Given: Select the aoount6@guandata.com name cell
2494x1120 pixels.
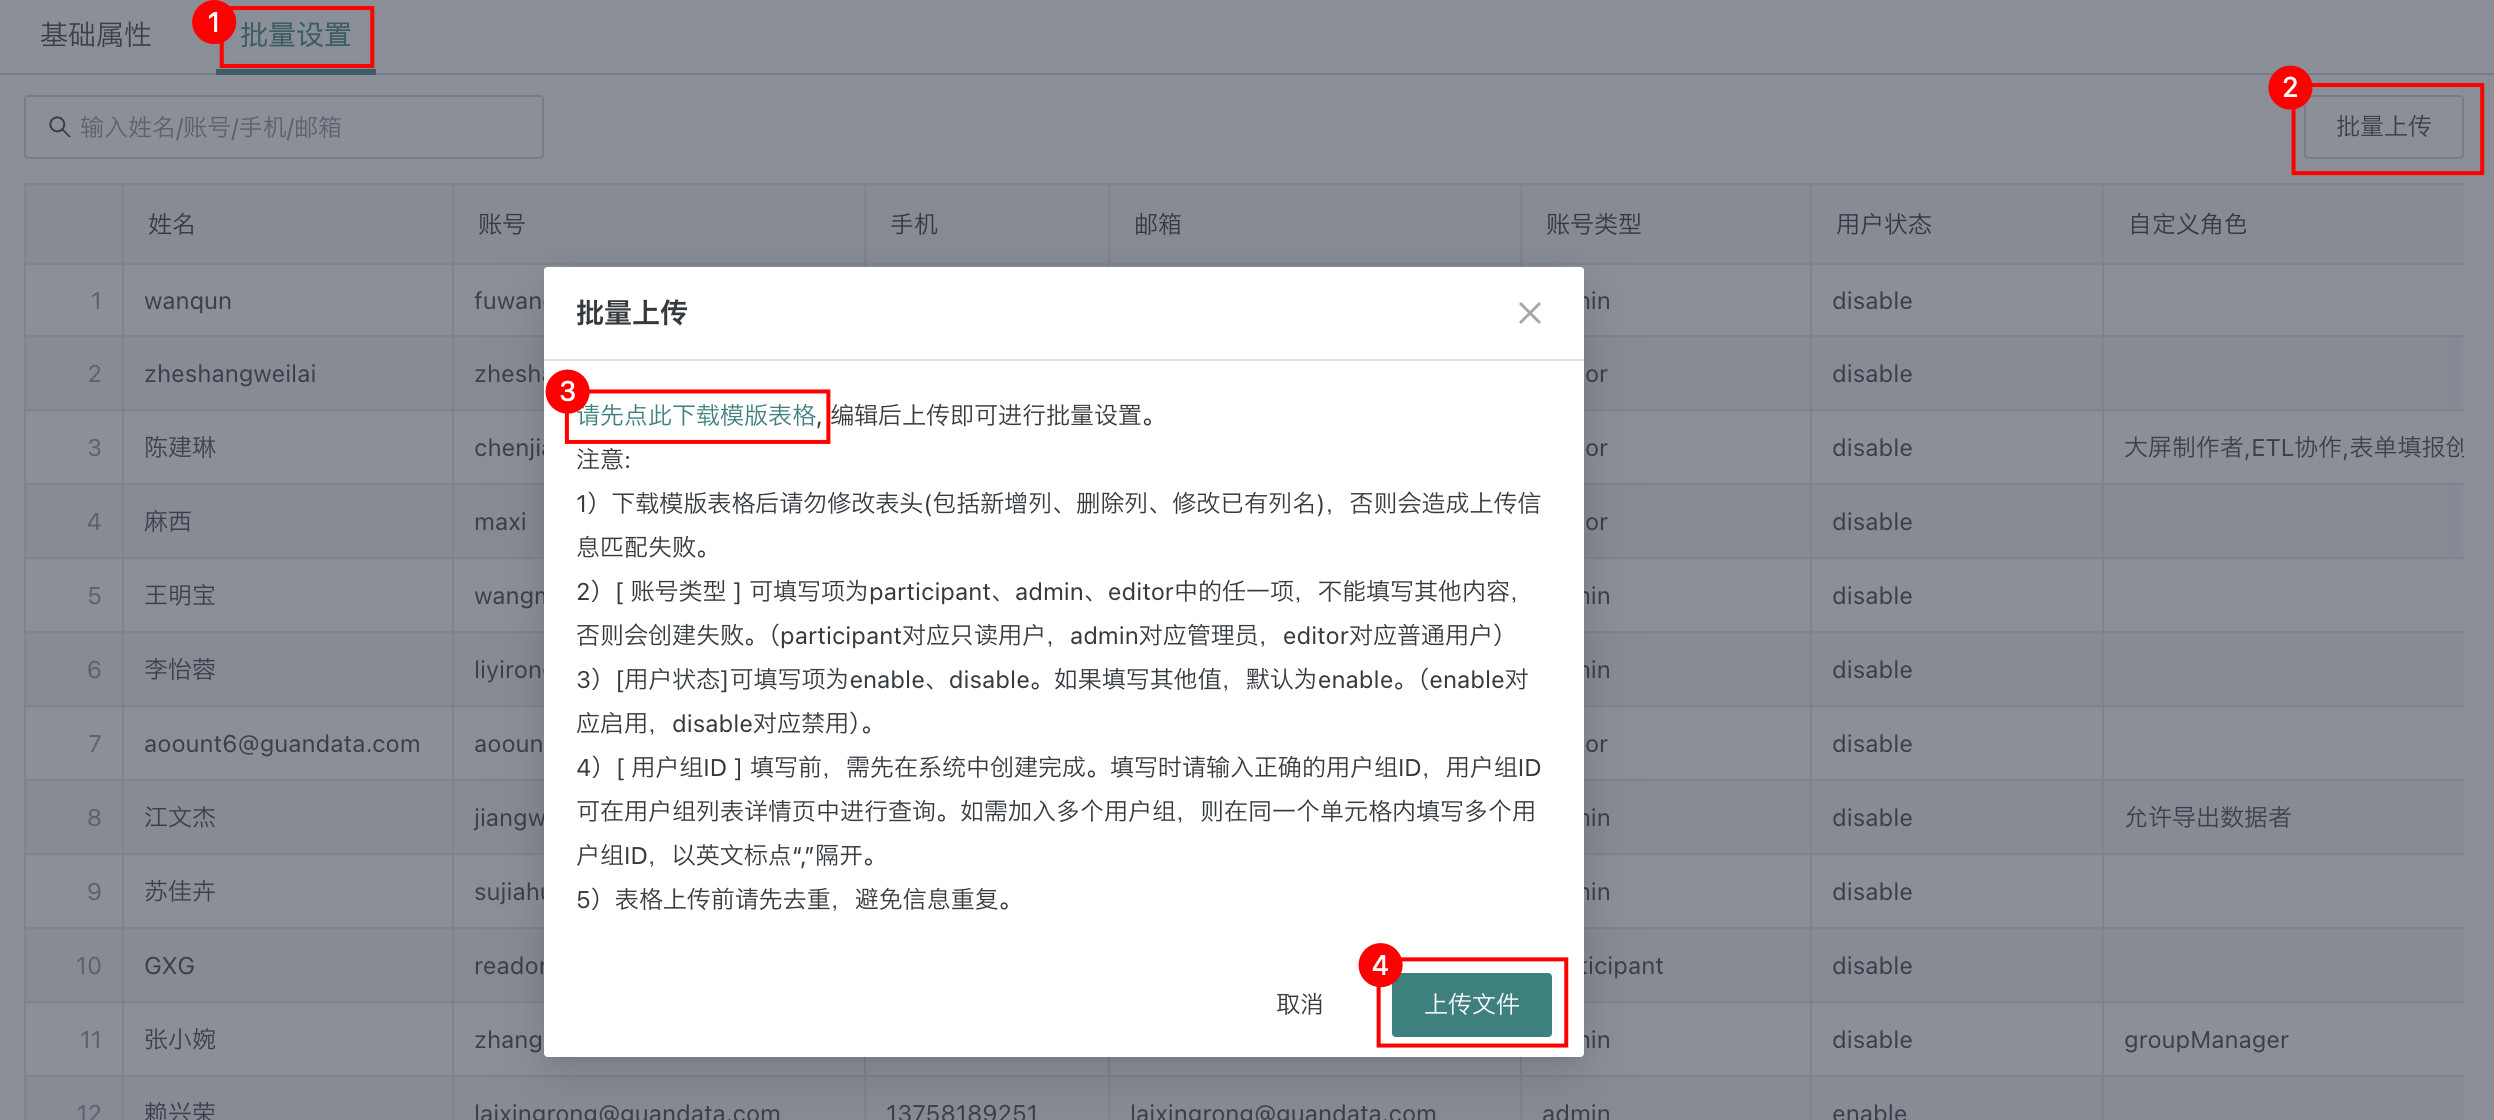Looking at the screenshot, I should pyautogui.click(x=281, y=744).
